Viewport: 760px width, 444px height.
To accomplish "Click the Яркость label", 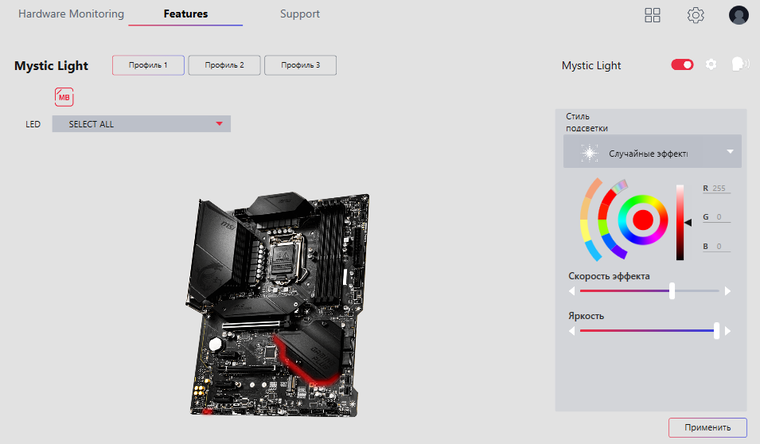I will [586, 316].
